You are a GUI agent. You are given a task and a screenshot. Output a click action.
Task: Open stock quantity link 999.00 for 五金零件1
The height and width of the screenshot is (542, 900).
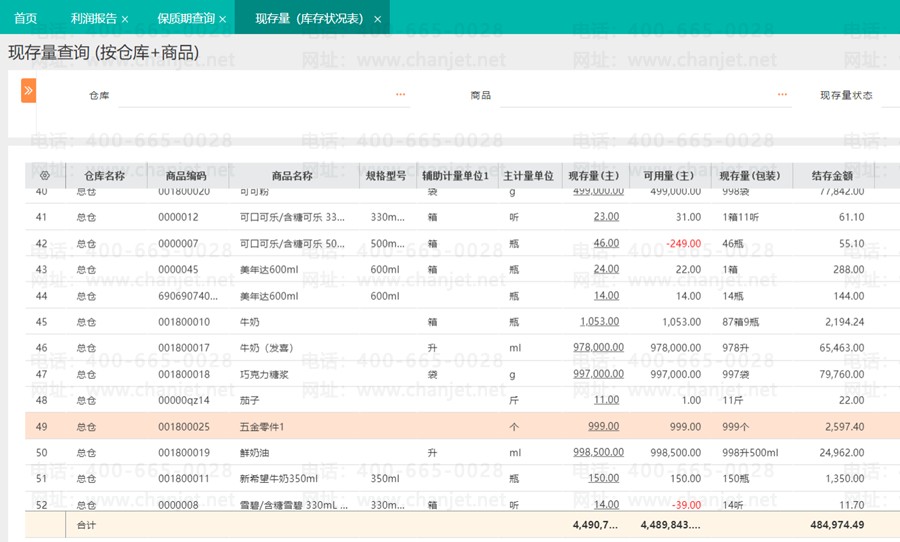click(603, 427)
